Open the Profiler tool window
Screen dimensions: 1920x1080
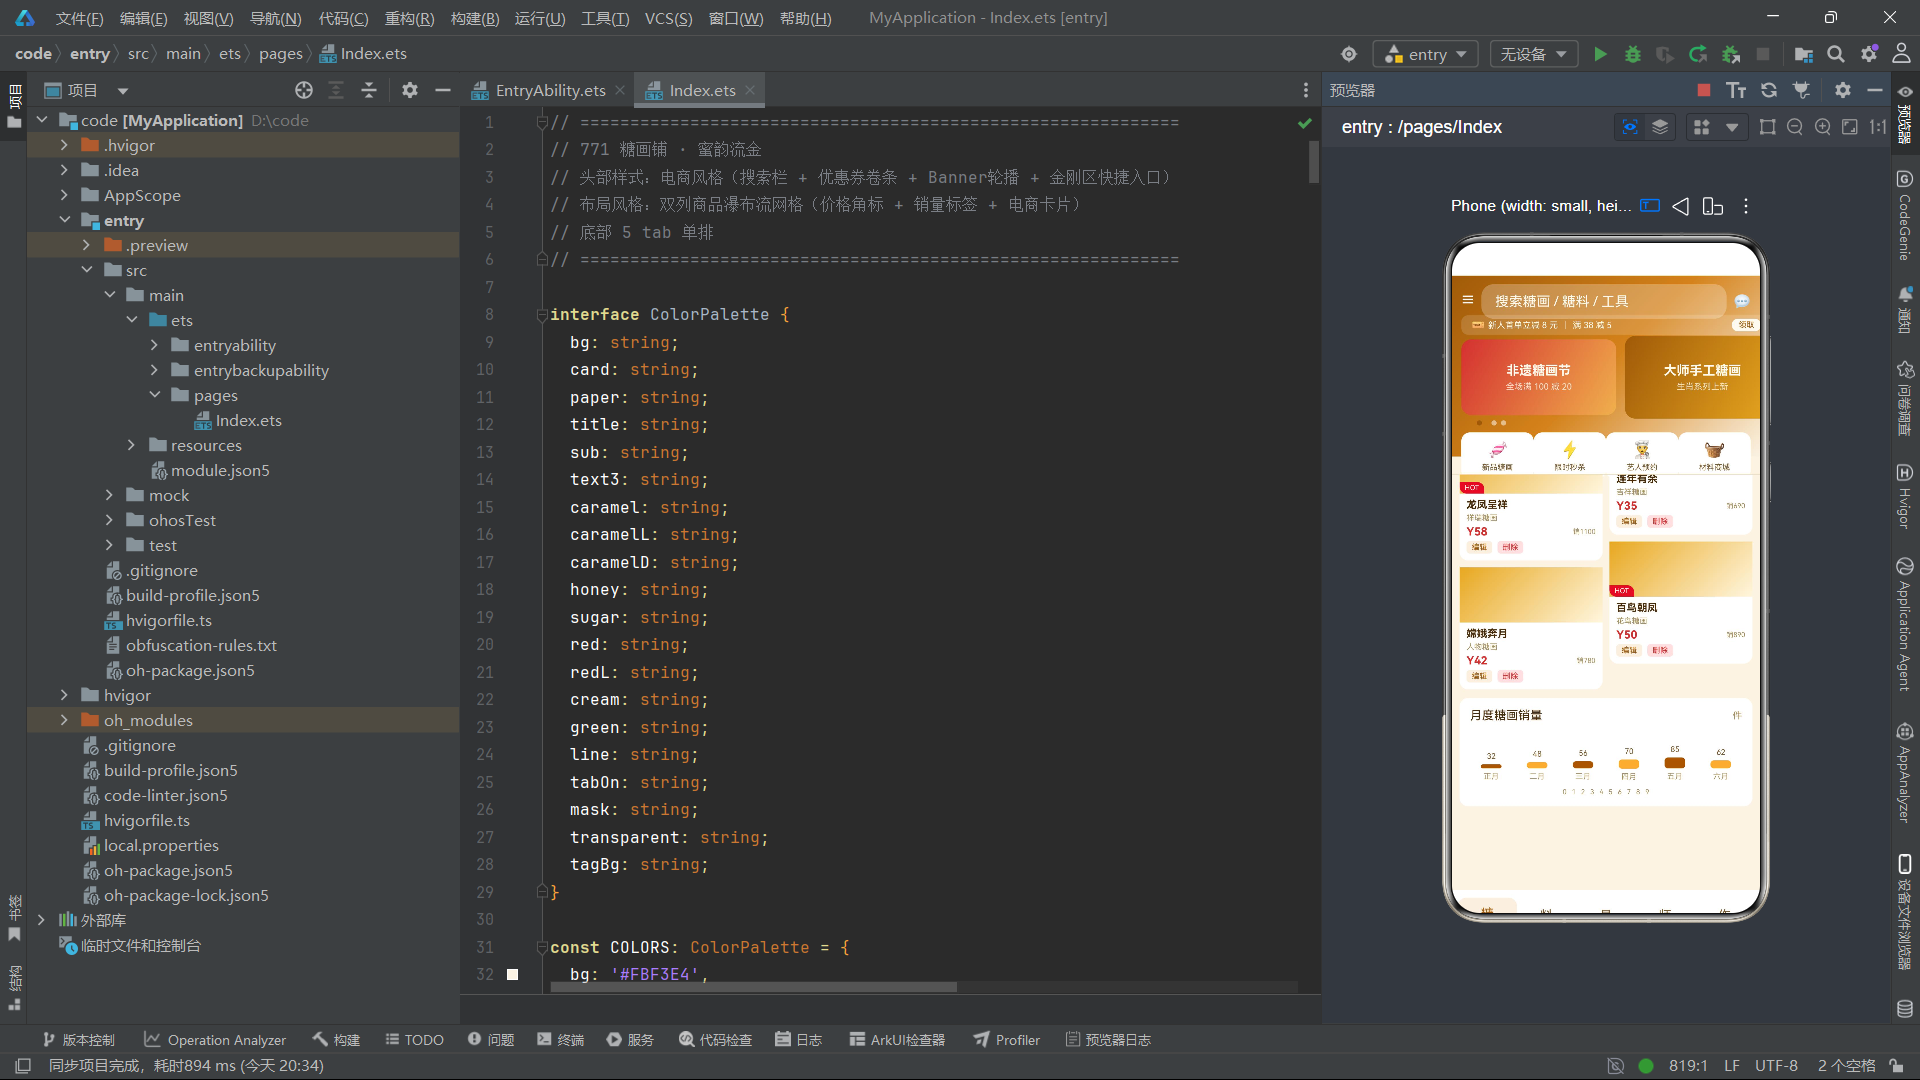click(1007, 1040)
